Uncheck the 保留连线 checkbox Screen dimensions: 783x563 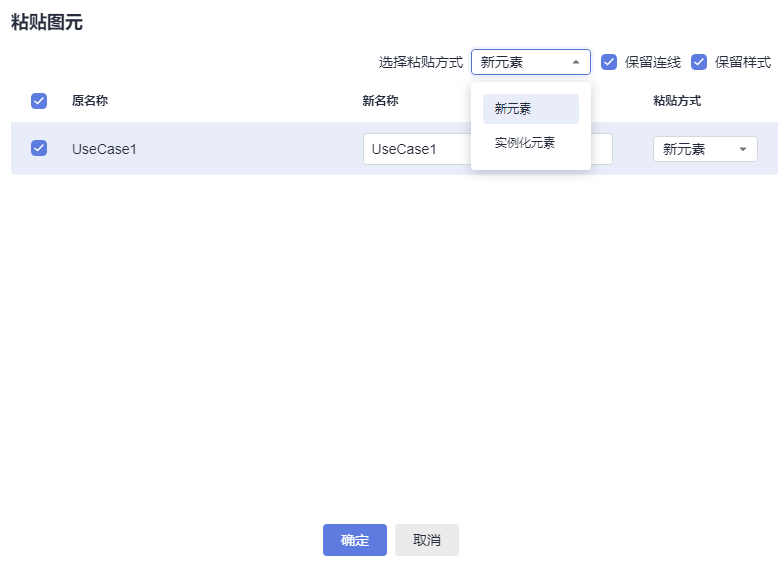tap(608, 62)
